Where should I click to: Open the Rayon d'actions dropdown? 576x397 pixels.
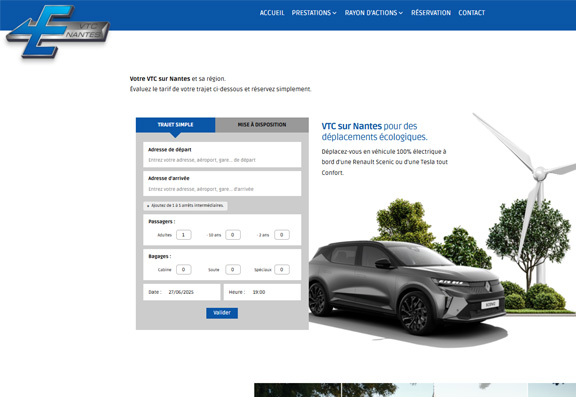pyautogui.click(x=374, y=13)
